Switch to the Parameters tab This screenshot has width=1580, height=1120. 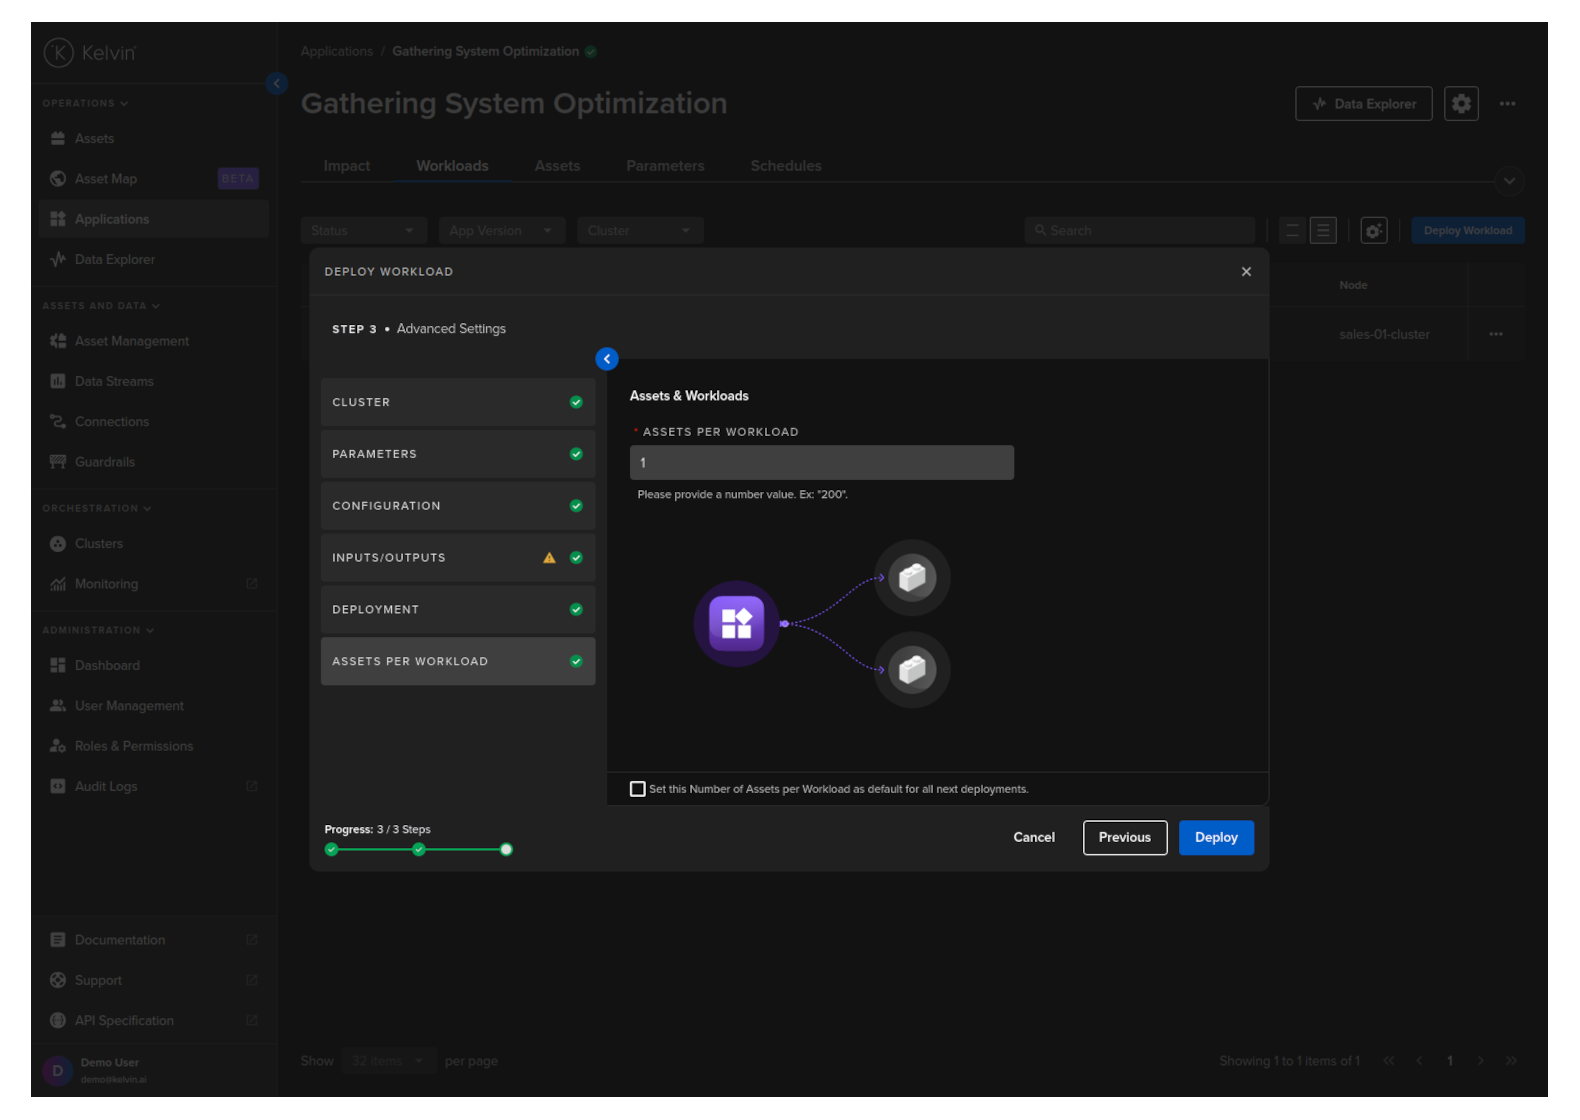pos(665,166)
